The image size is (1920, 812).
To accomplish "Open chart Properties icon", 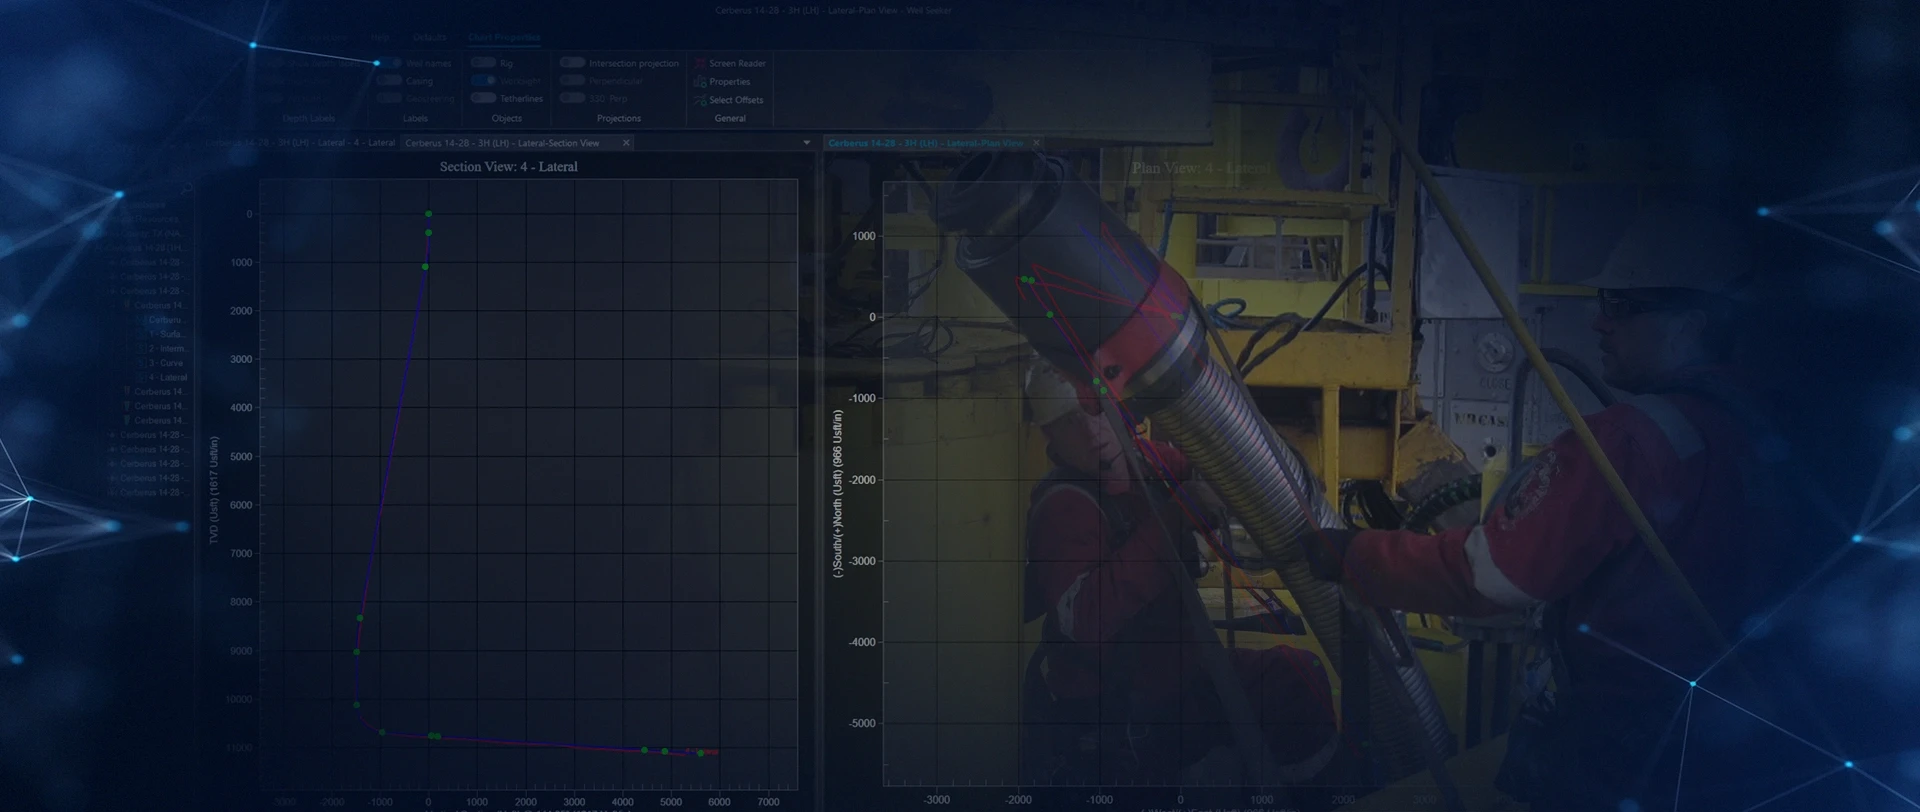I will click(x=700, y=82).
